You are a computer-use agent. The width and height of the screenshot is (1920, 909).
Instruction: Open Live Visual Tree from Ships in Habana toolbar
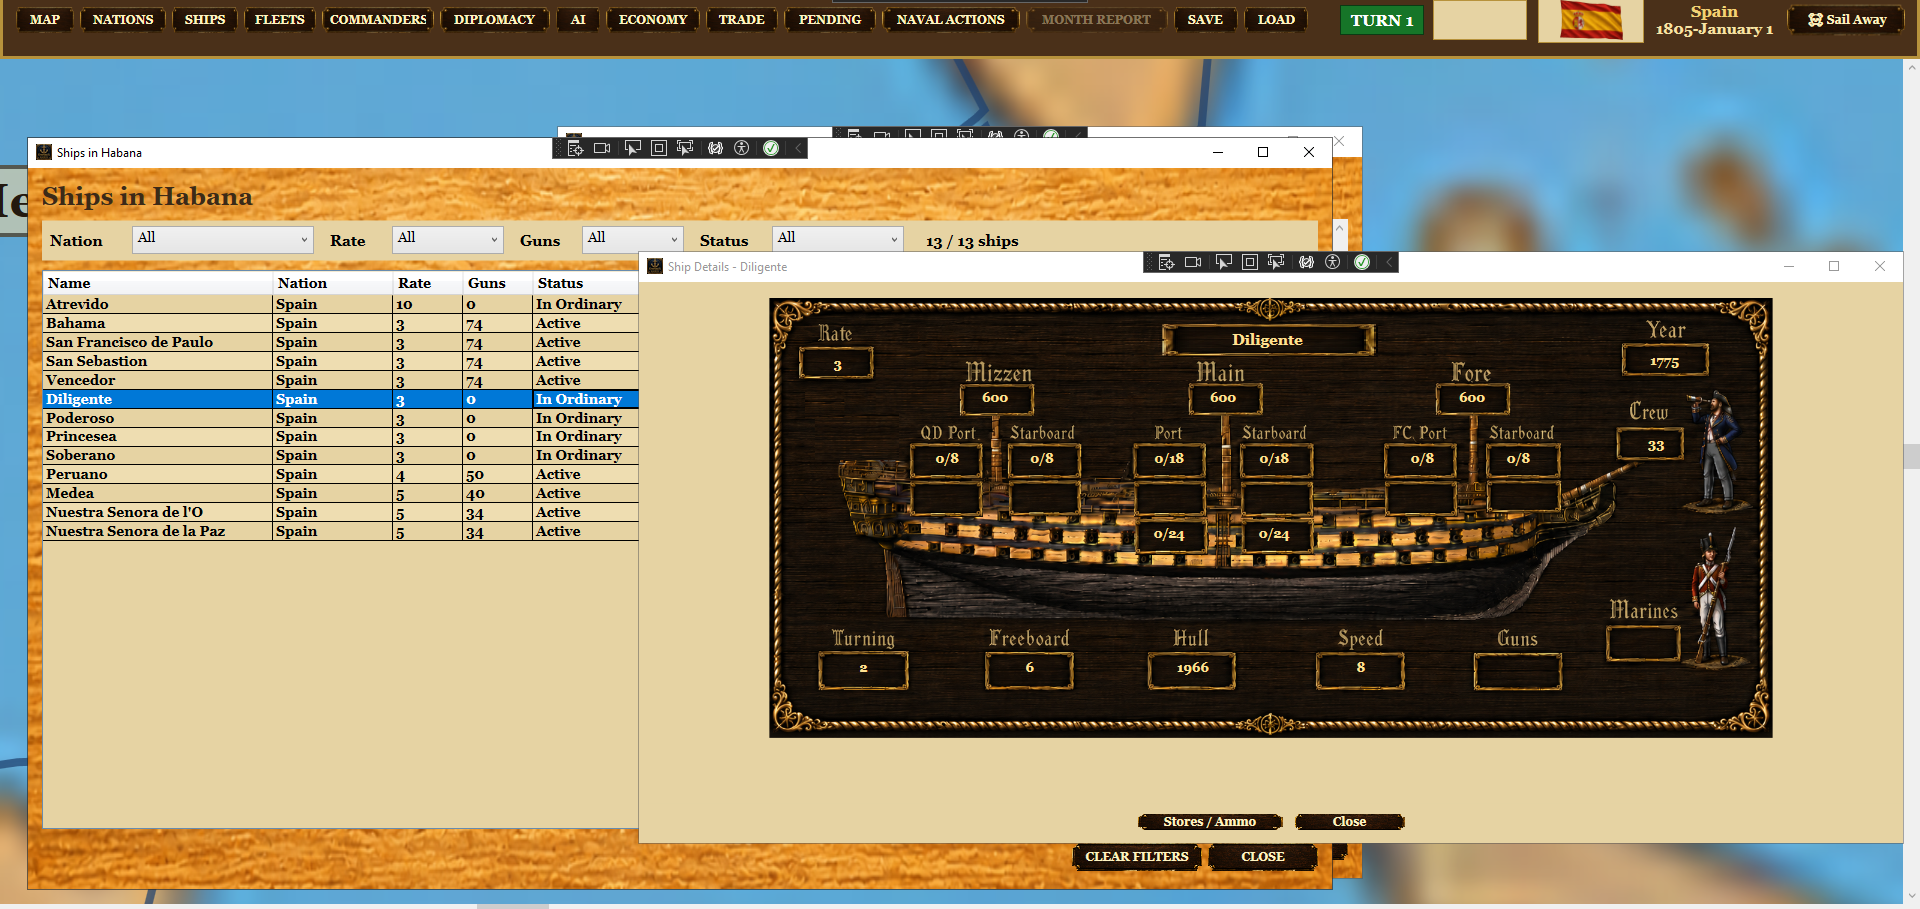[575, 148]
